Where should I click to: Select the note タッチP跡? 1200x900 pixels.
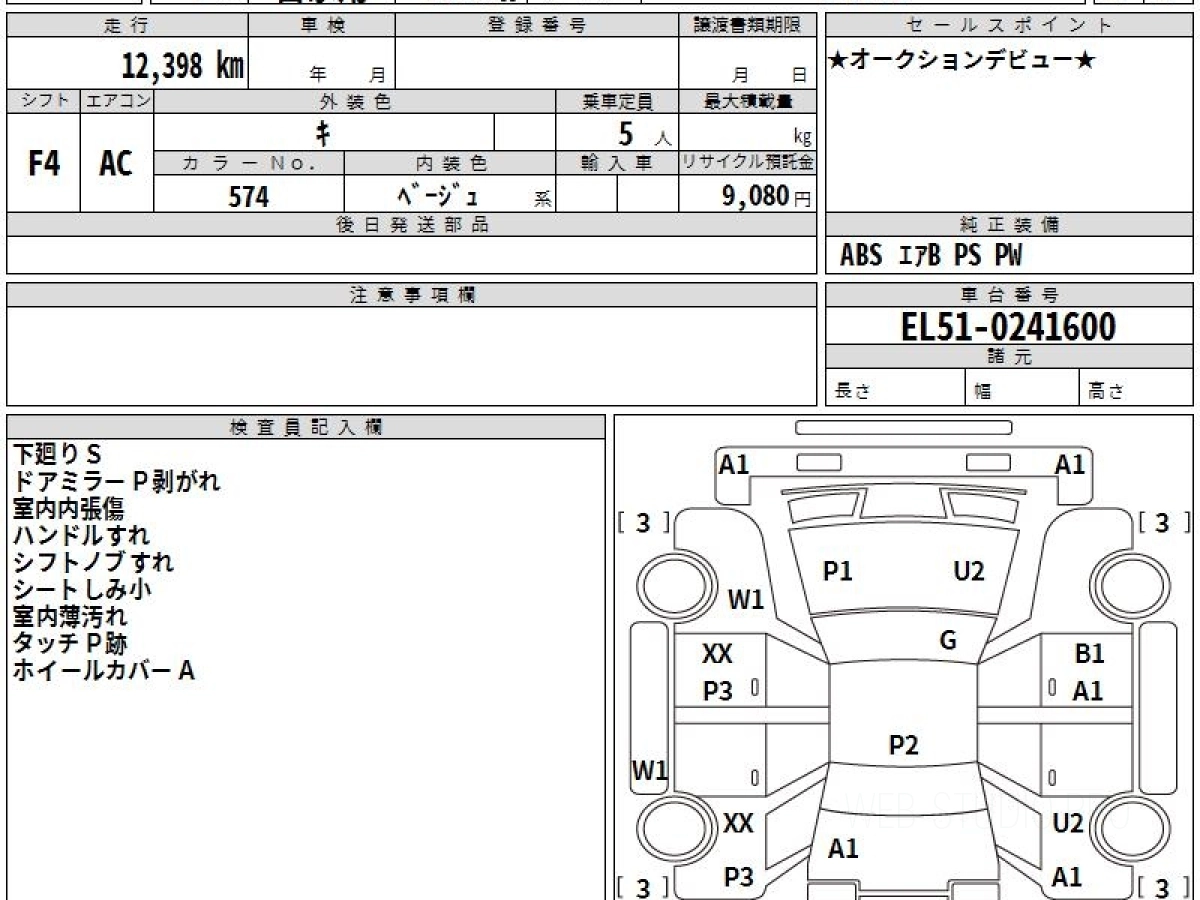(69, 644)
